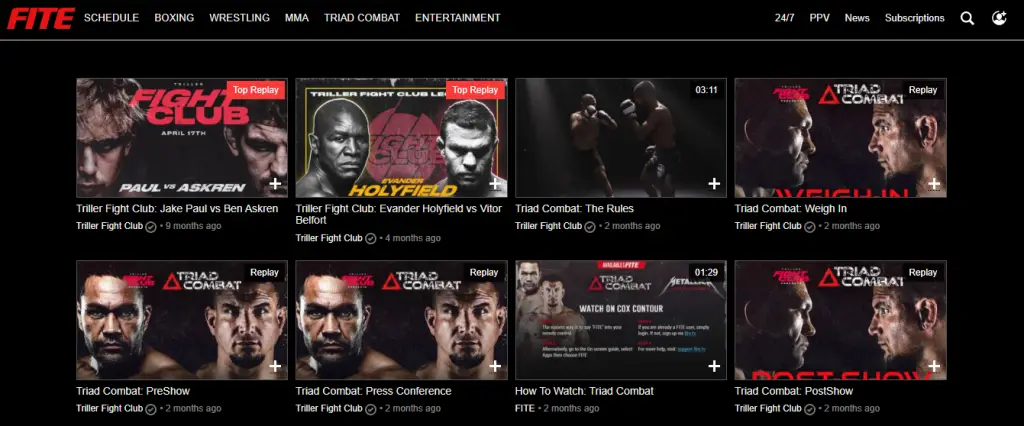Click verified badge under Jake Paul vs Ben Askren
The height and width of the screenshot is (426, 1024).
click(x=151, y=227)
